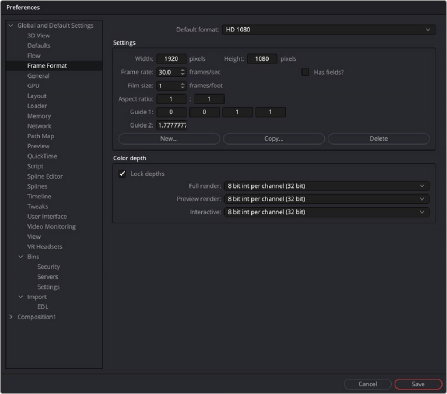Select Network preferences

39,126
